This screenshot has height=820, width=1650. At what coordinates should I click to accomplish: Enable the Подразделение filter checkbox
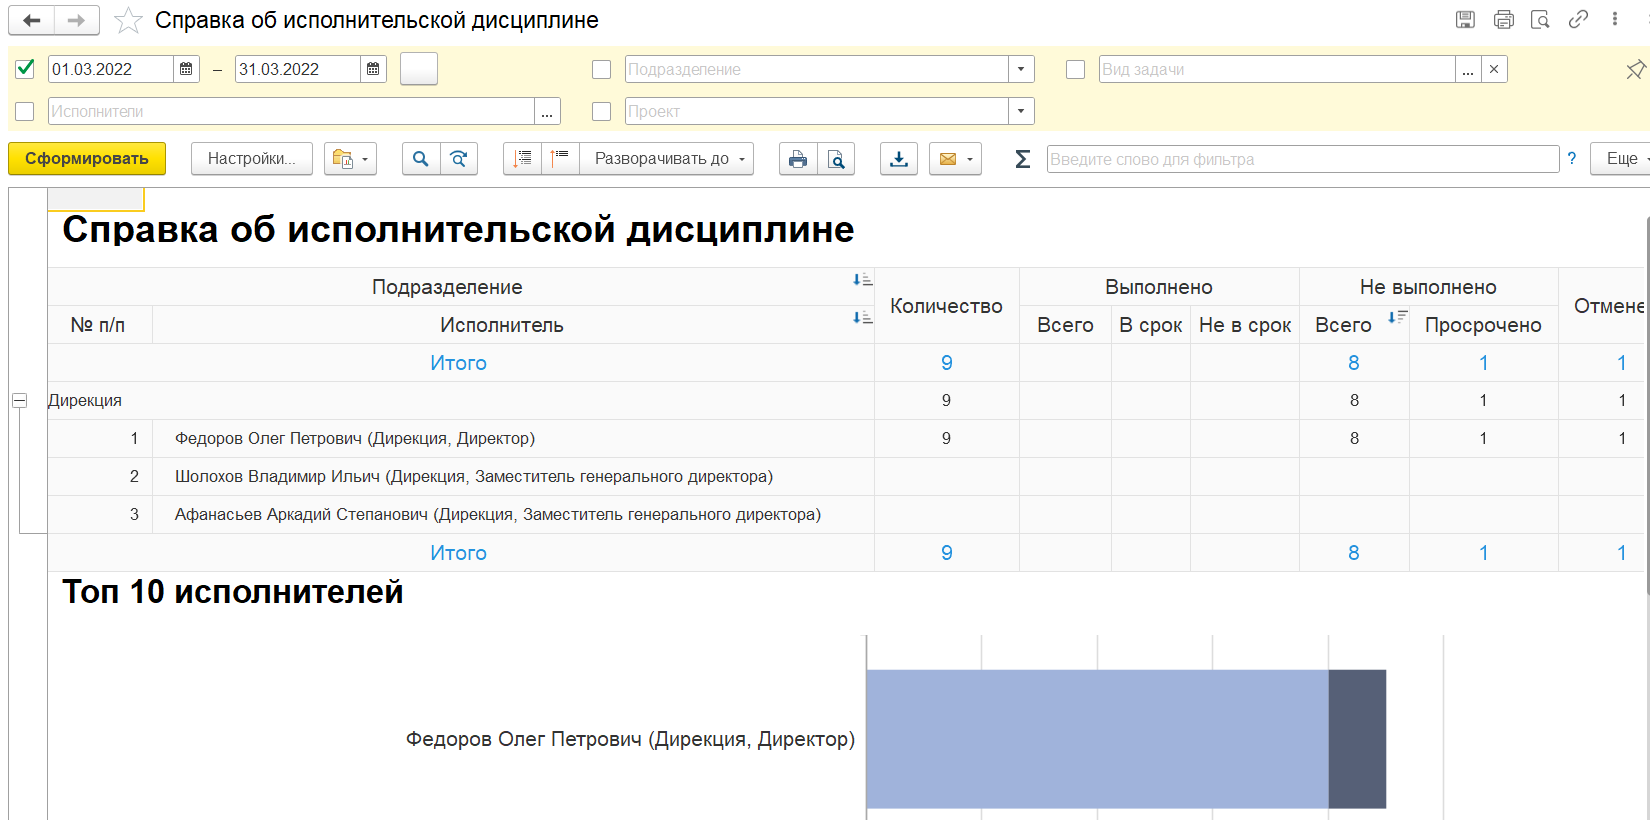(601, 69)
